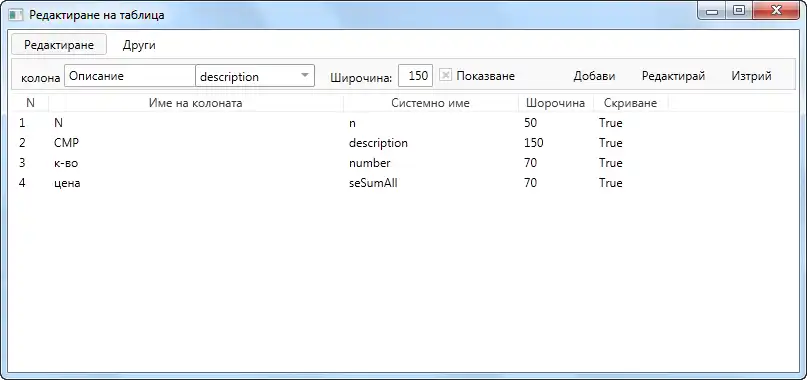Viewport: 807px width, 380px height.
Task: Click the Изтрий button
Action: (751, 76)
